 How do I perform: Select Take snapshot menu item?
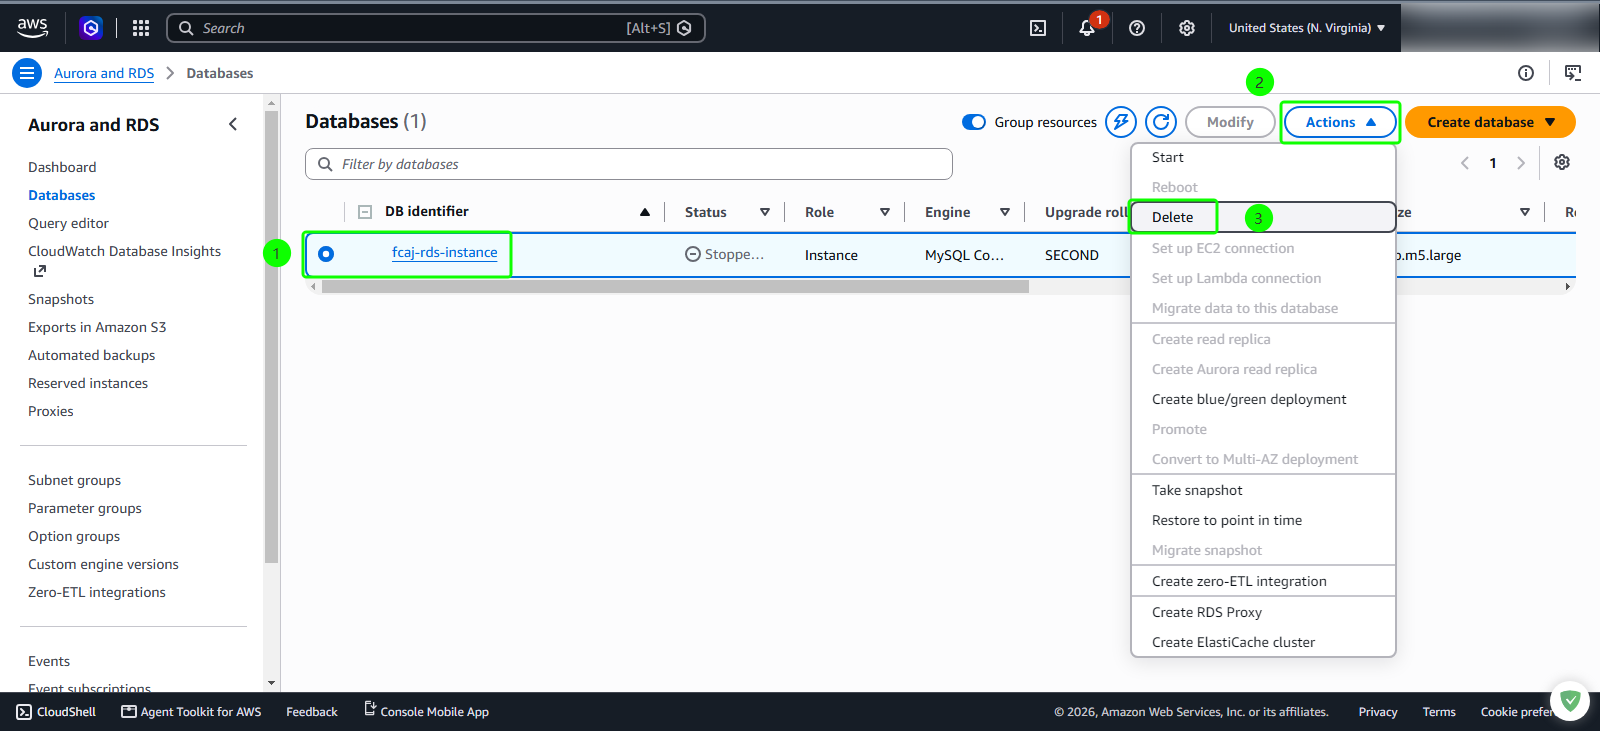click(1263, 490)
